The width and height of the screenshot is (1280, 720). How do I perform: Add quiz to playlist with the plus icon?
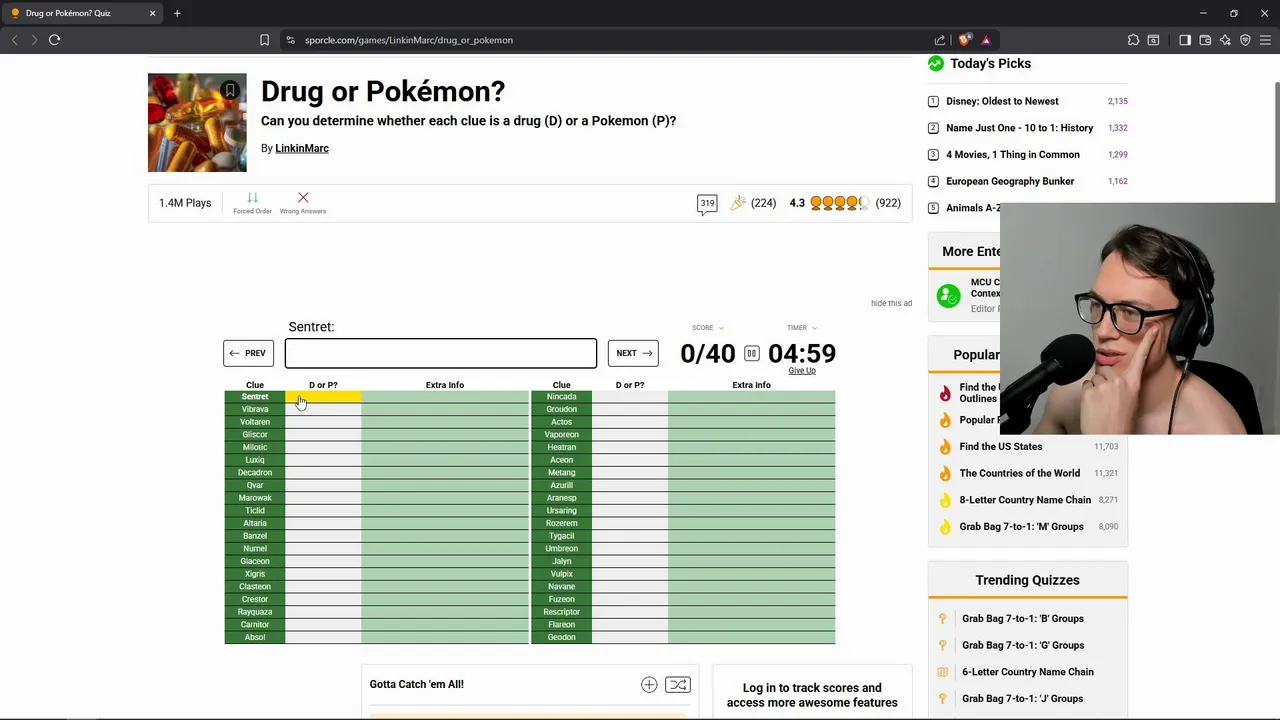pyautogui.click(x=649, y=684)
